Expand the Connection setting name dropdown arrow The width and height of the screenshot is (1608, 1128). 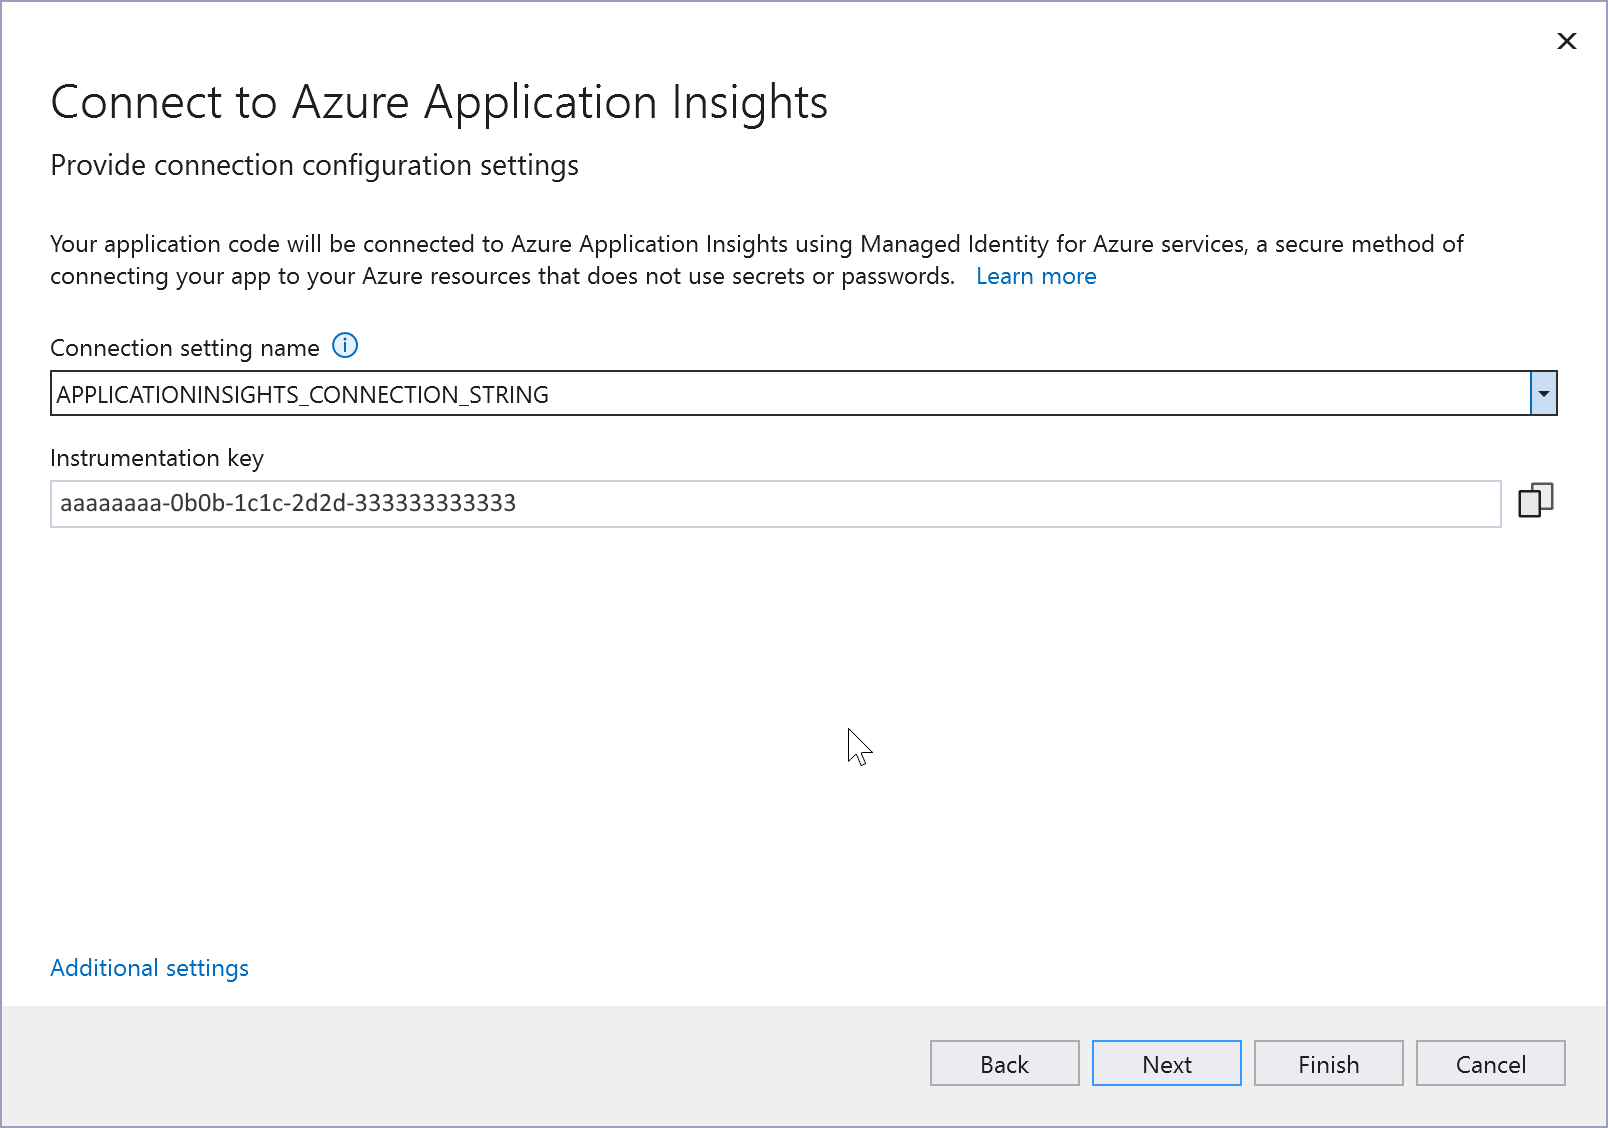click(1543, 393)
